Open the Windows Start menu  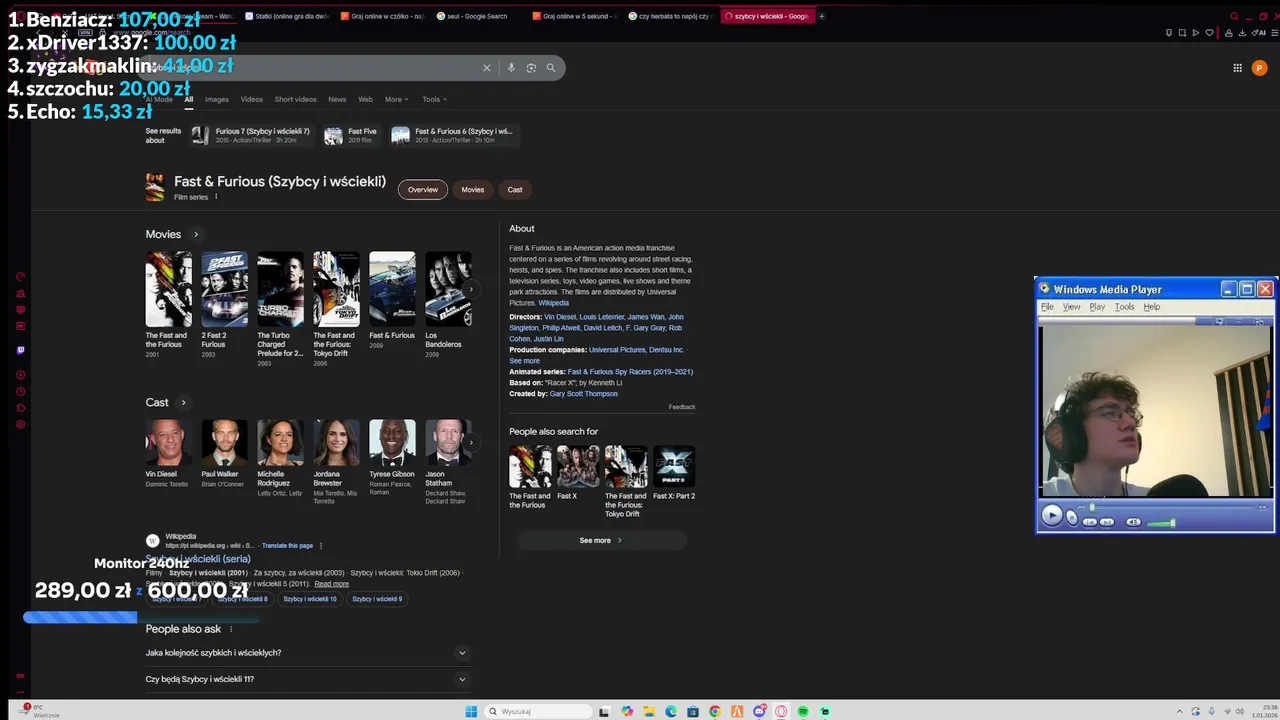(x=471, y=711)
